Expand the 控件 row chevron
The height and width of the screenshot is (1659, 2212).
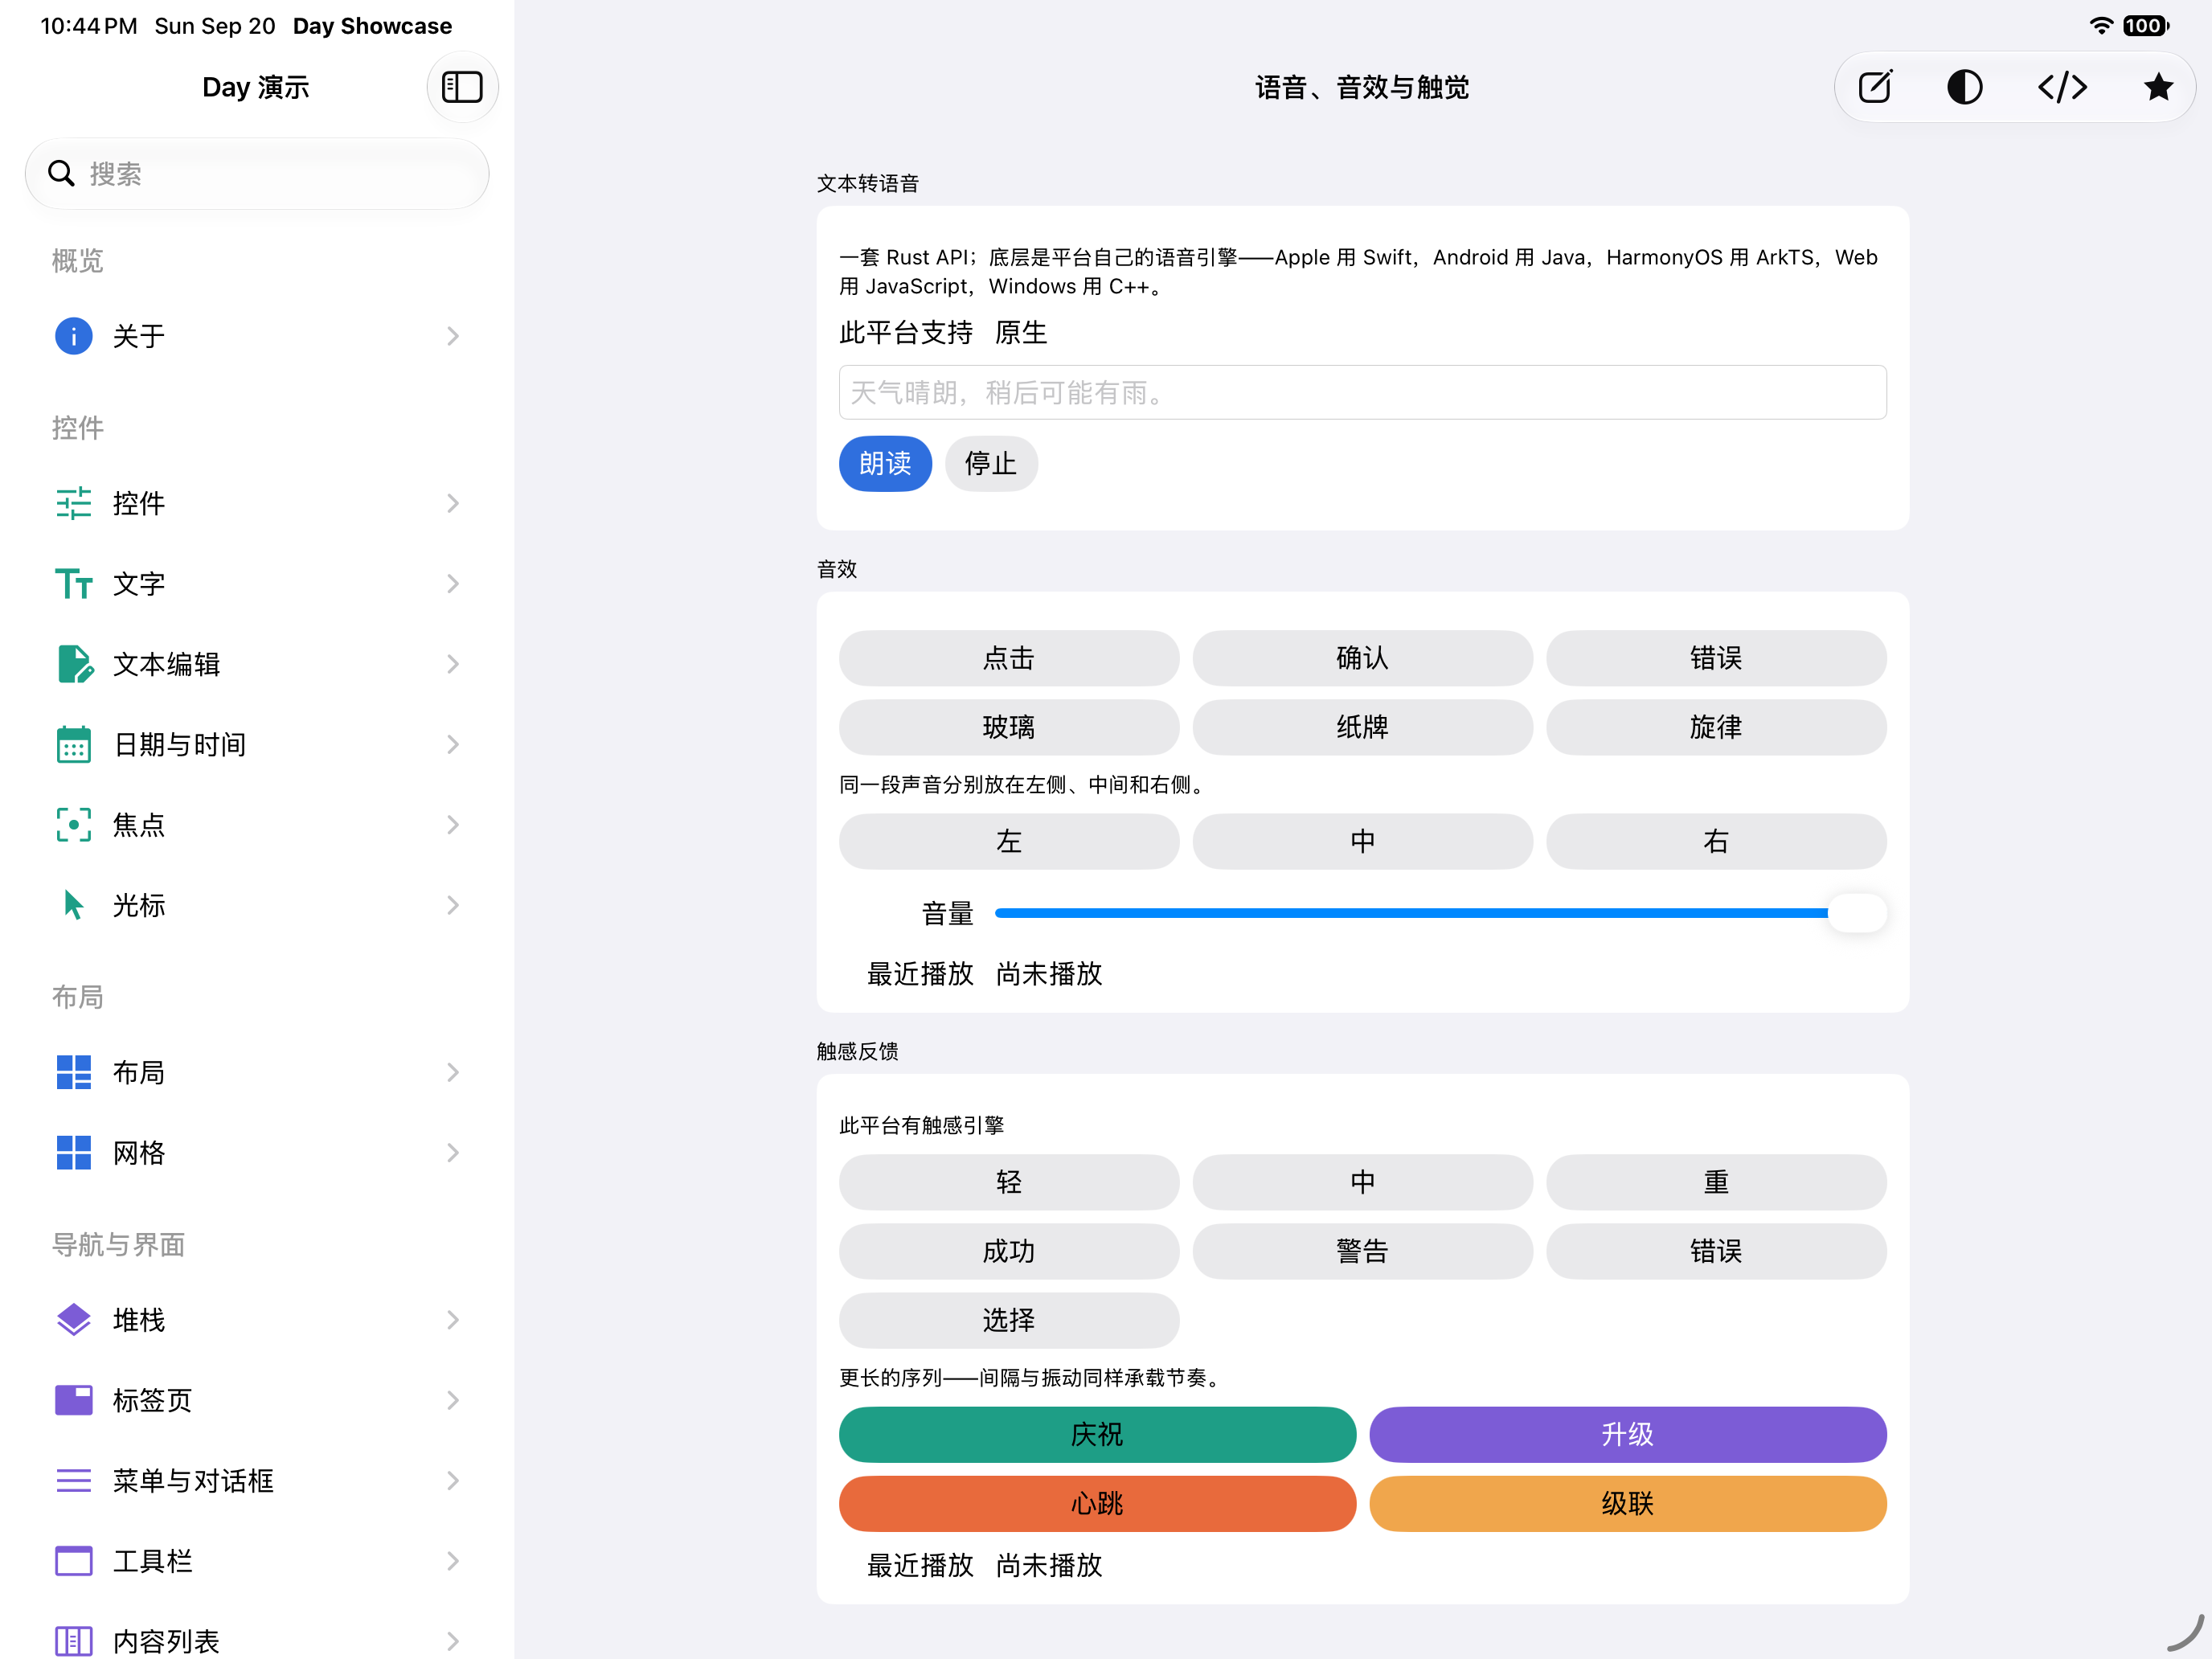(x=453, y=503)
